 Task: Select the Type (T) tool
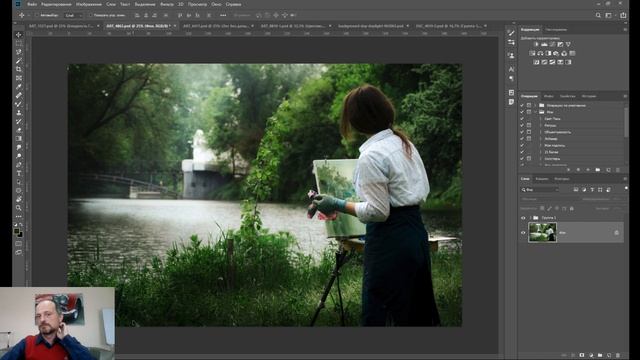(x=19, y=173)
